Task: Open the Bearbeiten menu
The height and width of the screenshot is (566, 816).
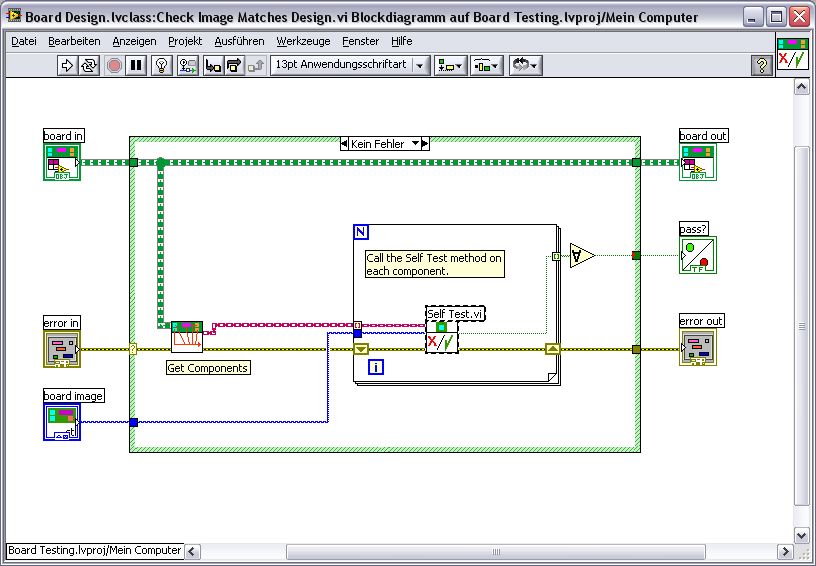Action: [74, 41]
